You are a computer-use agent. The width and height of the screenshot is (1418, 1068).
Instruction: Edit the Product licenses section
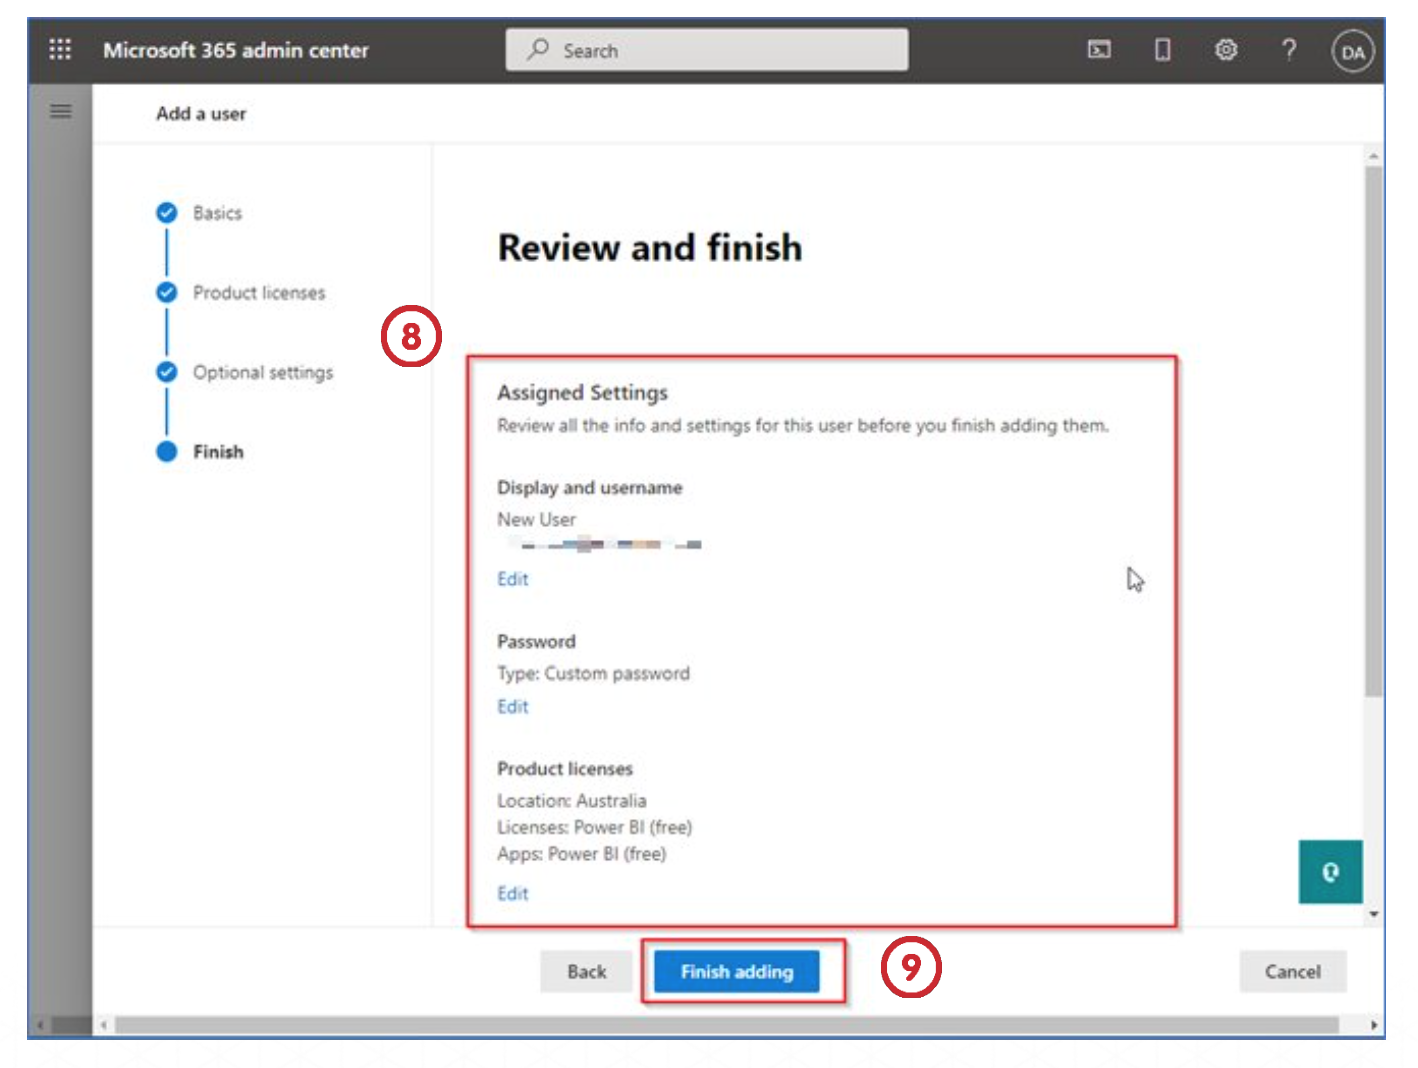click(513, 894)
